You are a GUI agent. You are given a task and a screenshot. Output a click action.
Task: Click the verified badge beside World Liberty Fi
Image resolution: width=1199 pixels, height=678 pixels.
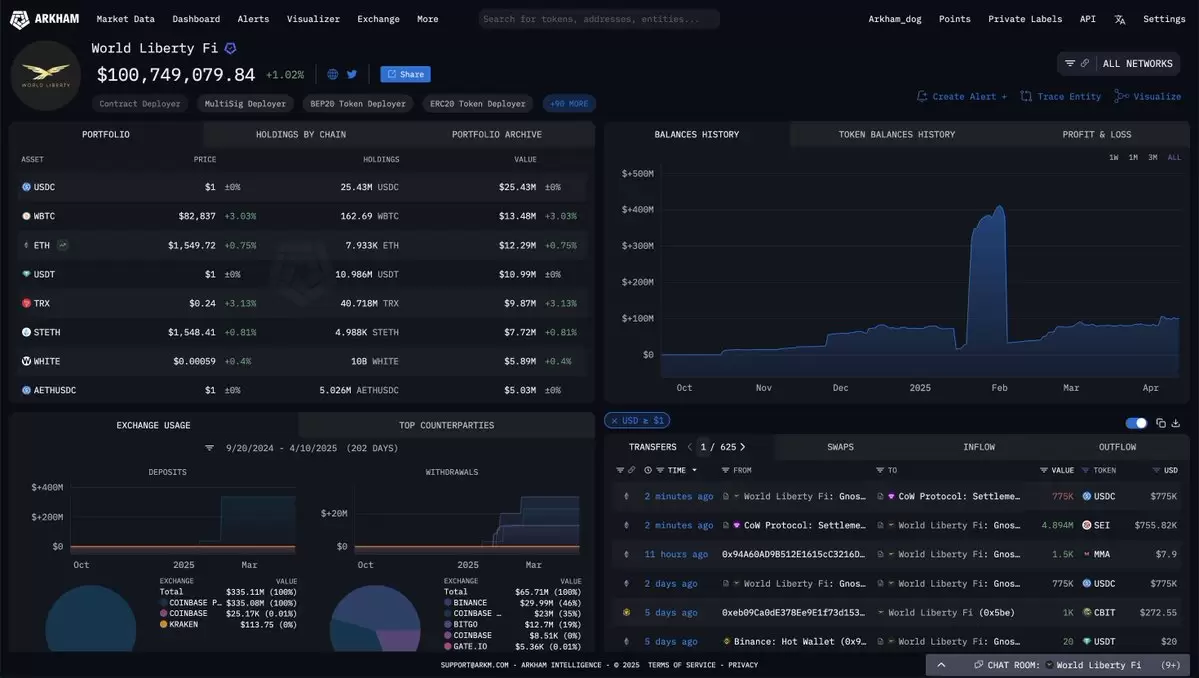pyautogui.click(x=230, y=48)
